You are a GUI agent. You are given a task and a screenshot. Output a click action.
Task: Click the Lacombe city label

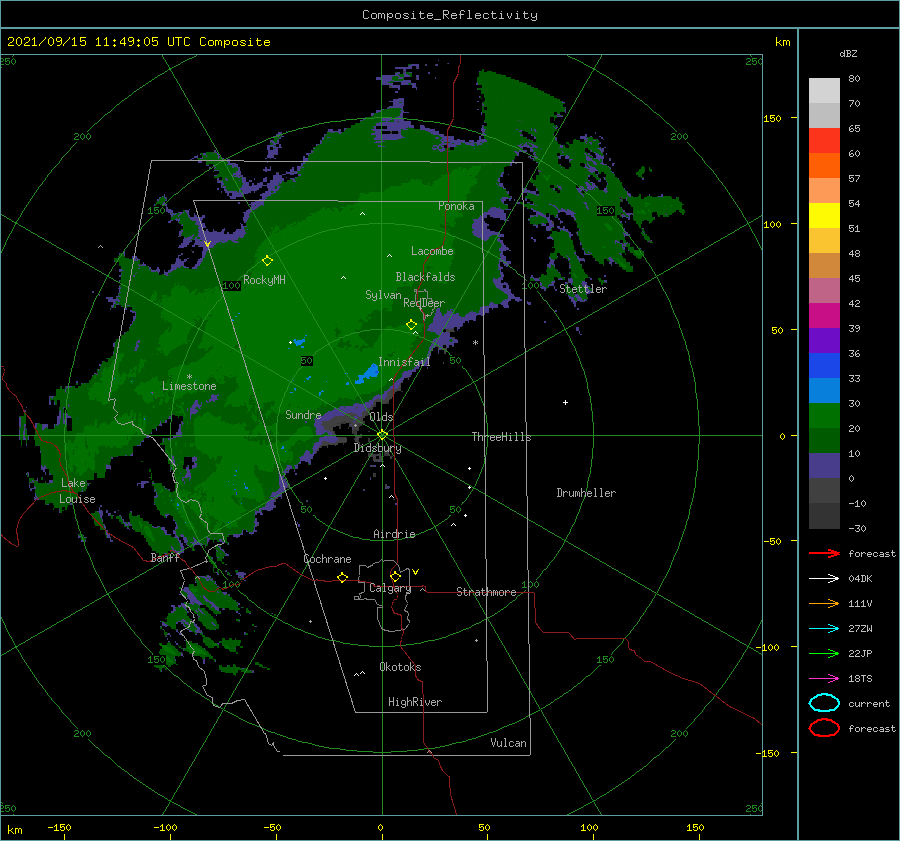pyautogui.click(x=432, y=251)
